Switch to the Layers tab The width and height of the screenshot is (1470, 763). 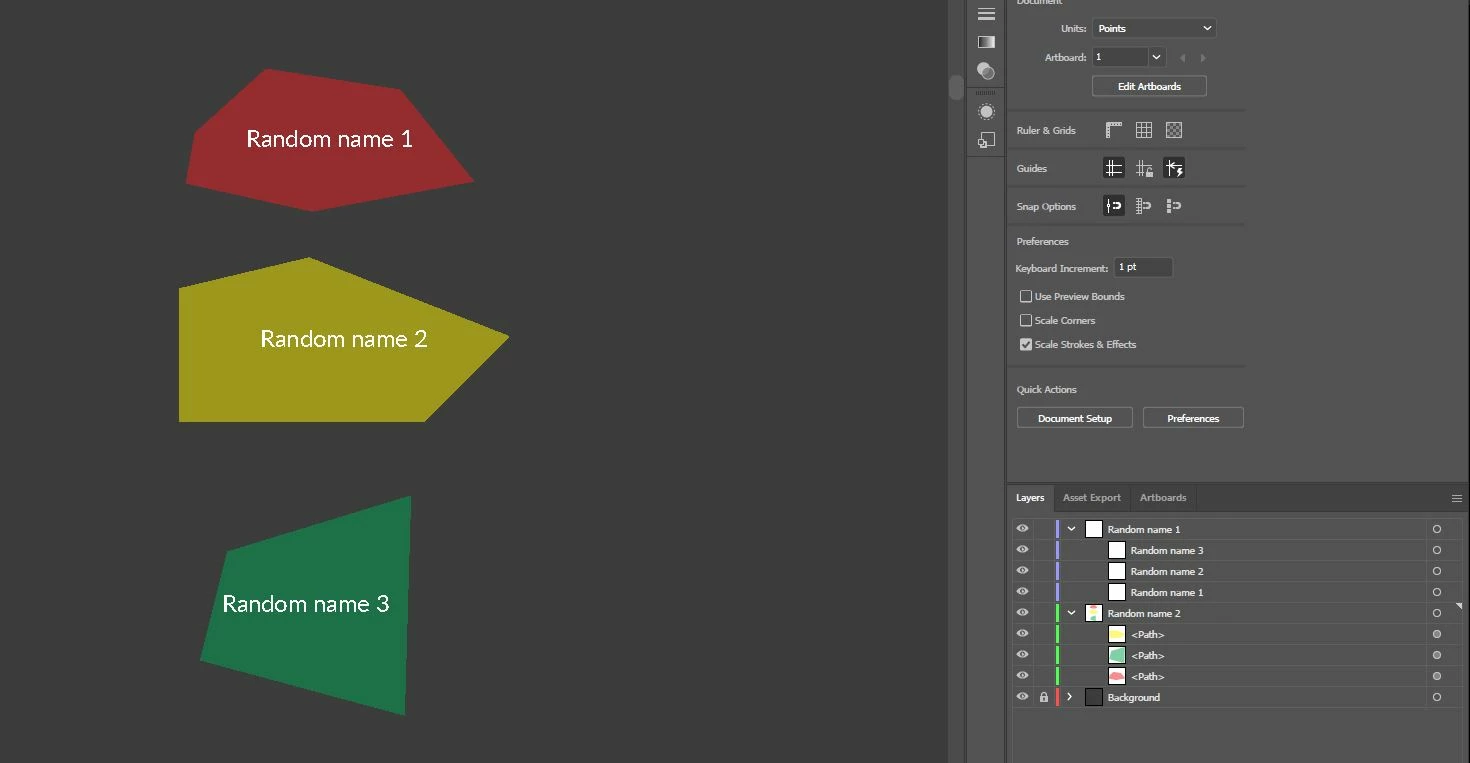click(x=1030, y=498)
